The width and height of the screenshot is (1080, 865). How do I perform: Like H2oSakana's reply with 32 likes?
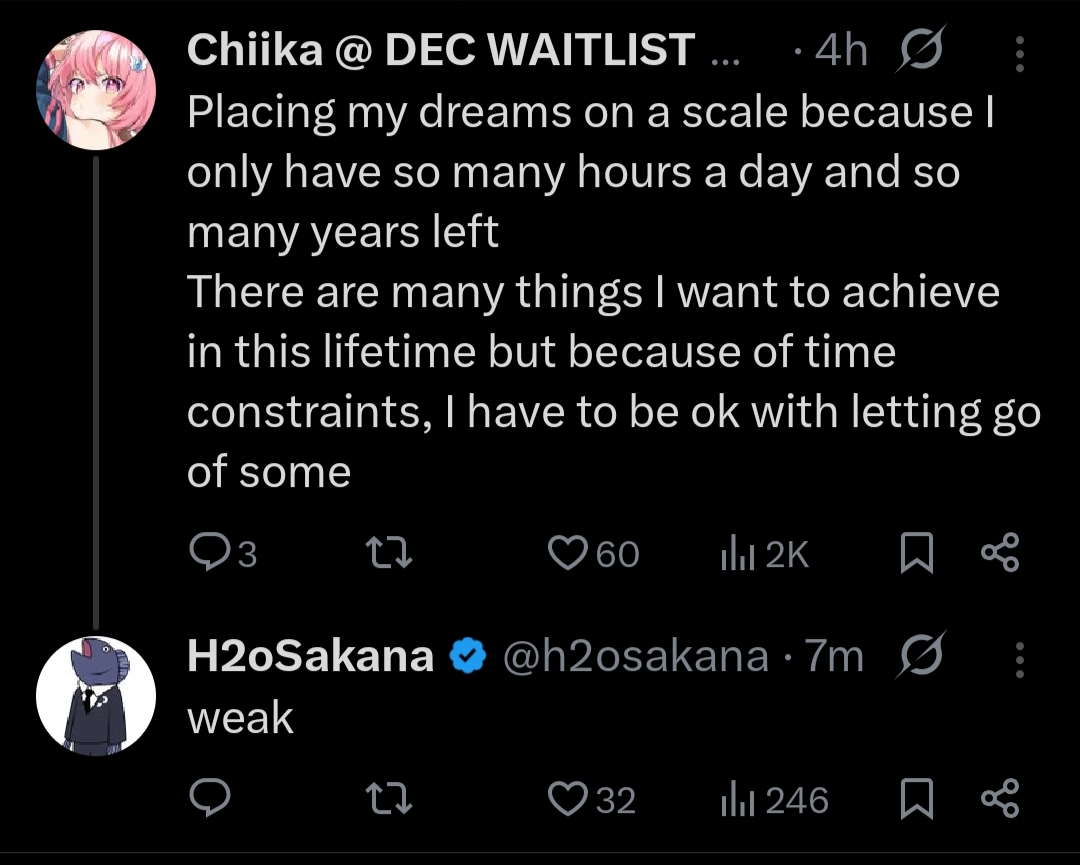coord(571,799)
